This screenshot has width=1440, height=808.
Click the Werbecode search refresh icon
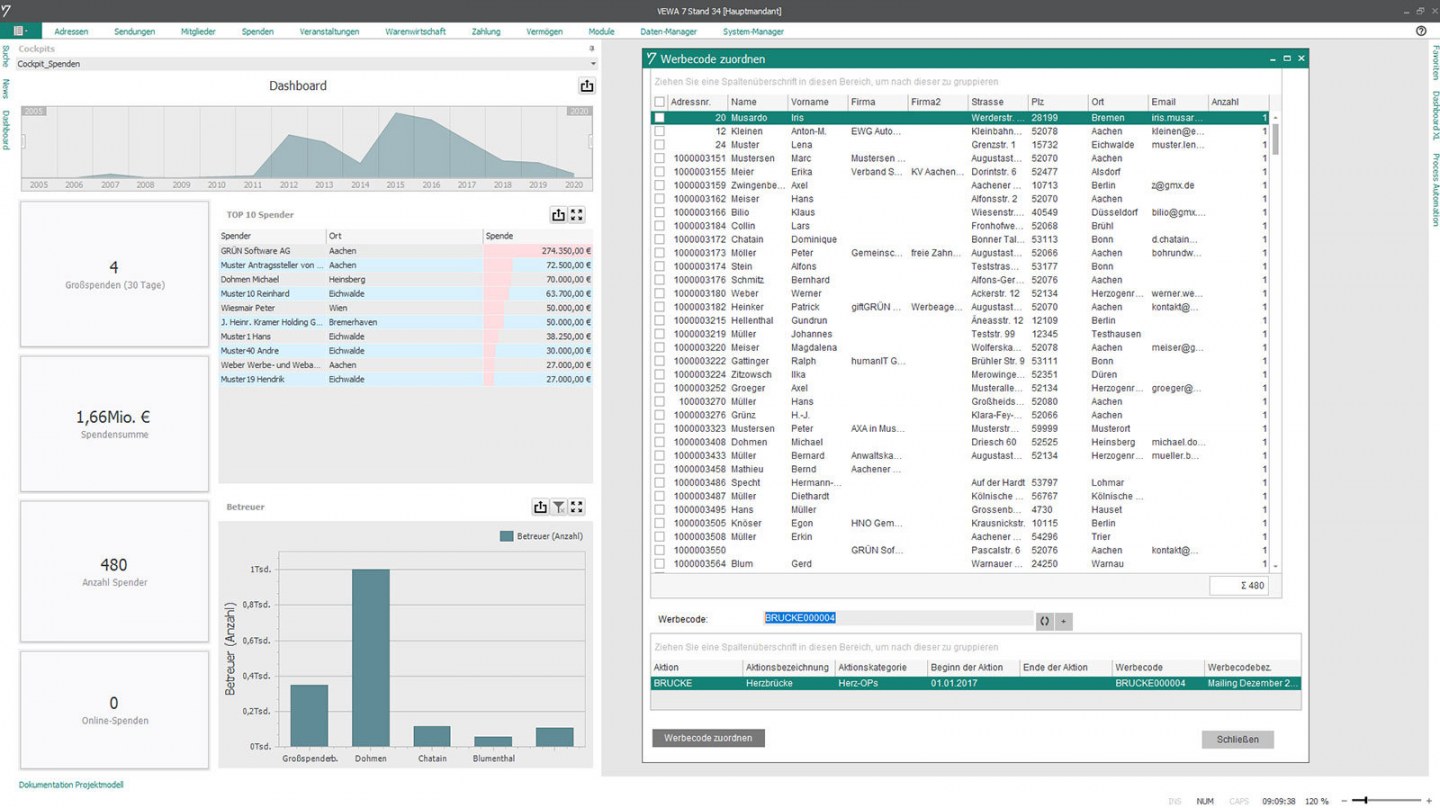coord(1044,621)
